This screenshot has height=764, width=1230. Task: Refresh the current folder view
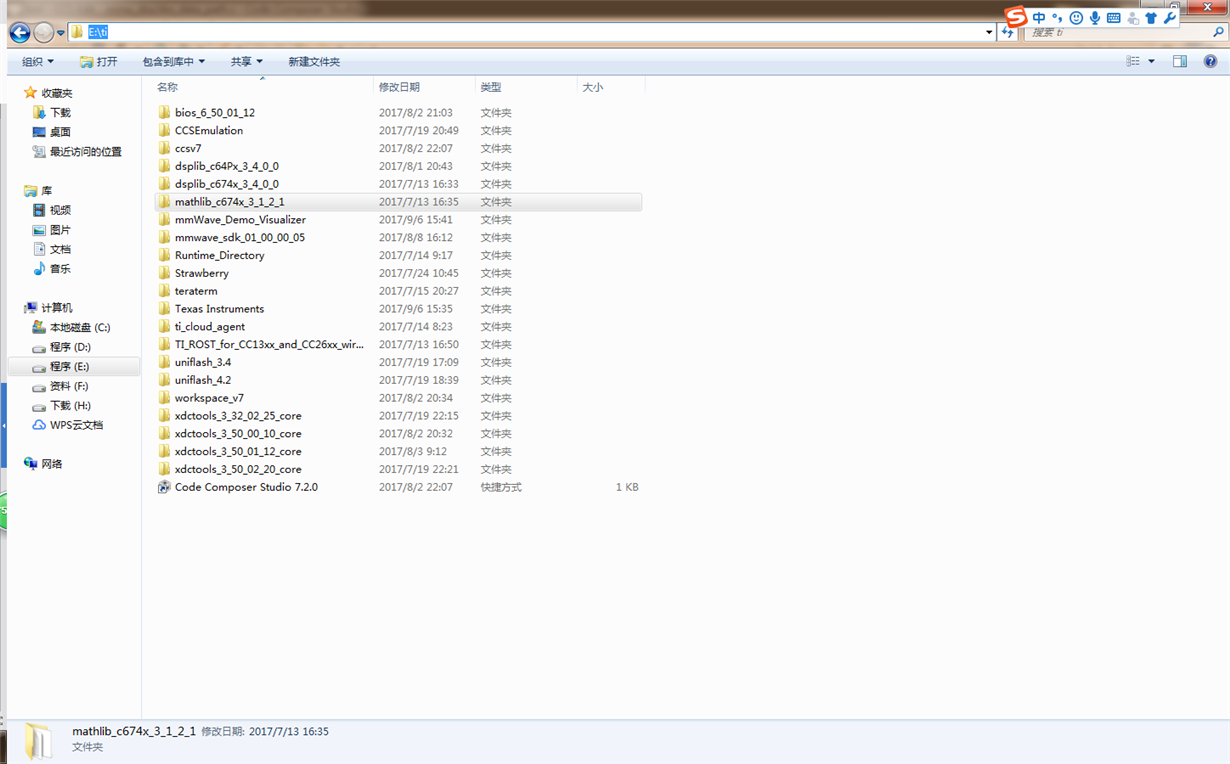pos(1008,32)
